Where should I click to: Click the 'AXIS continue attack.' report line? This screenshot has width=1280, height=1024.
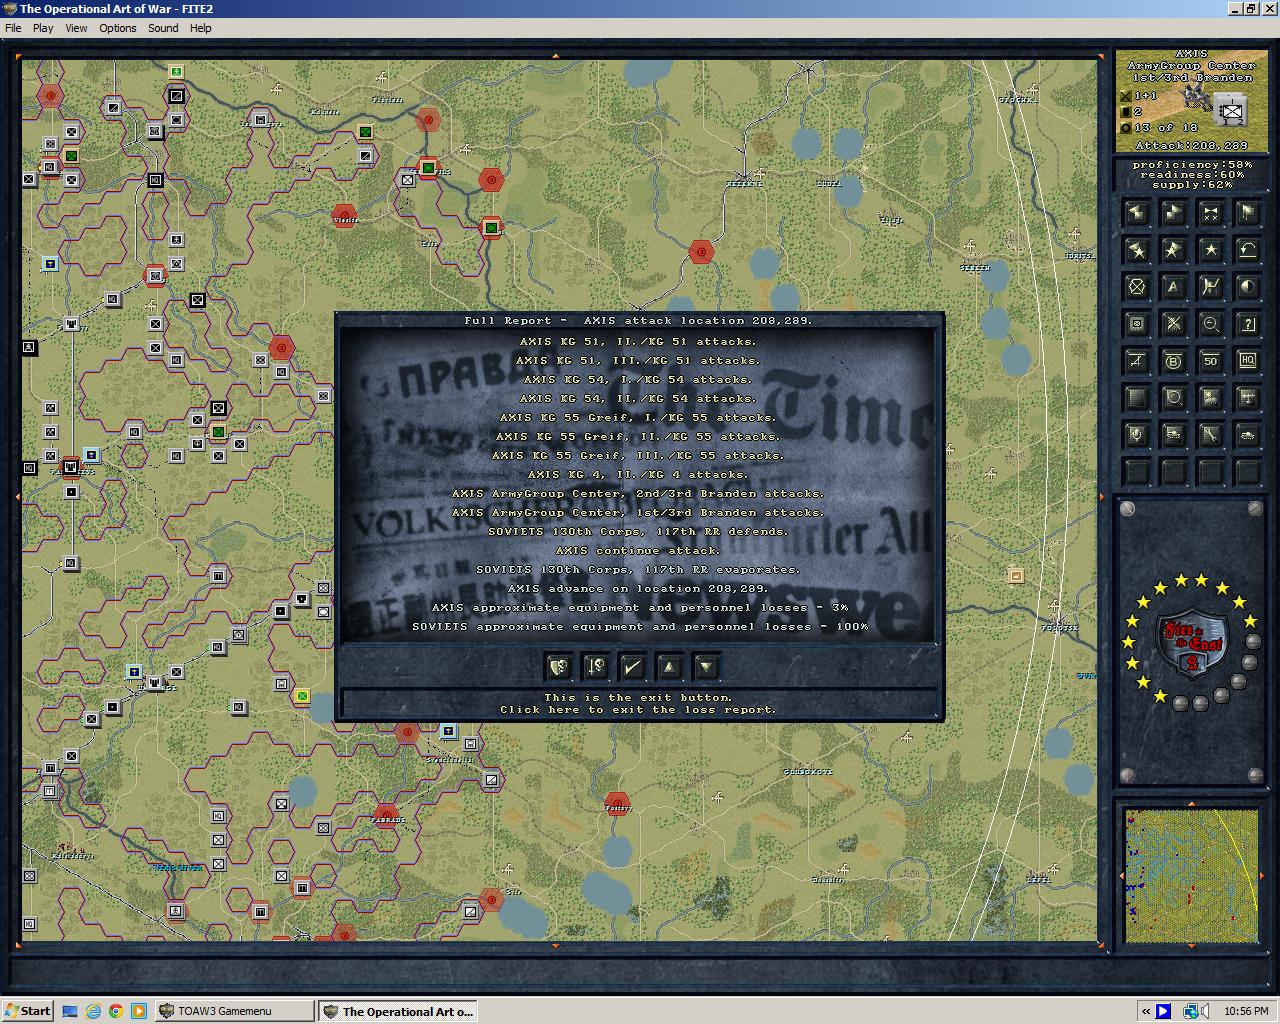click(638, 551)
